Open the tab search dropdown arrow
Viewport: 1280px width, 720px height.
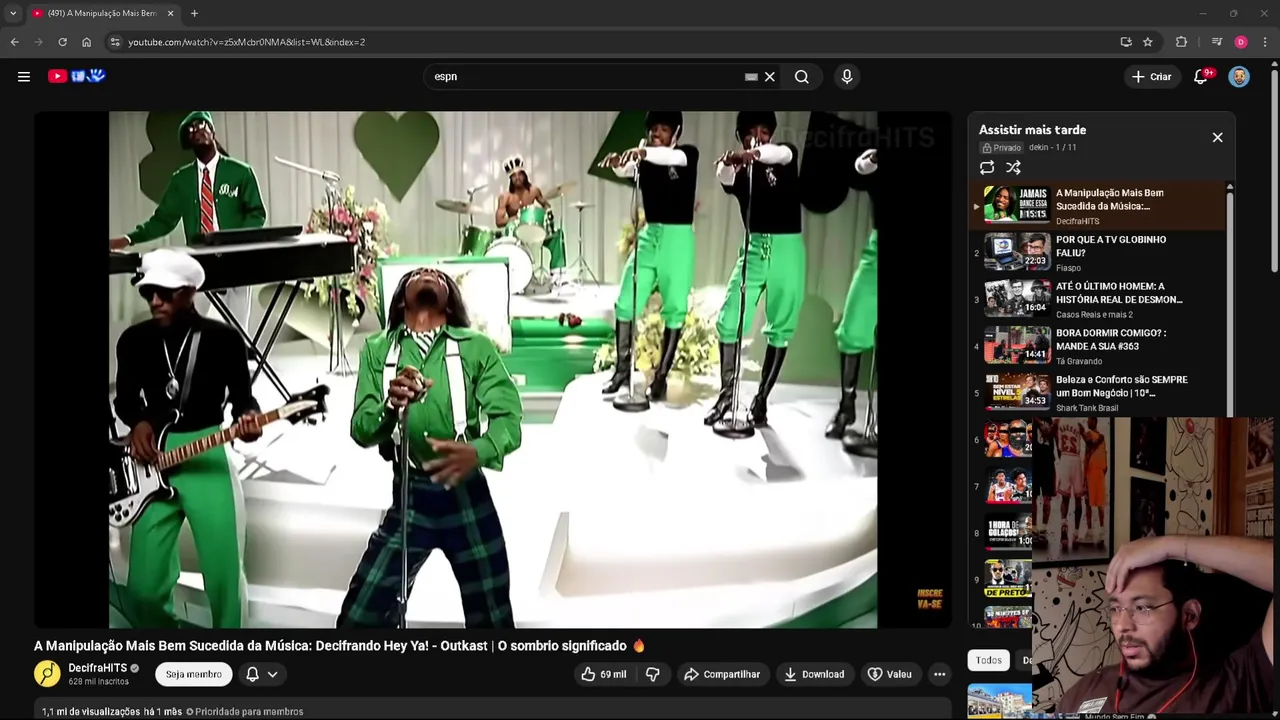click(x=13, y=13)
